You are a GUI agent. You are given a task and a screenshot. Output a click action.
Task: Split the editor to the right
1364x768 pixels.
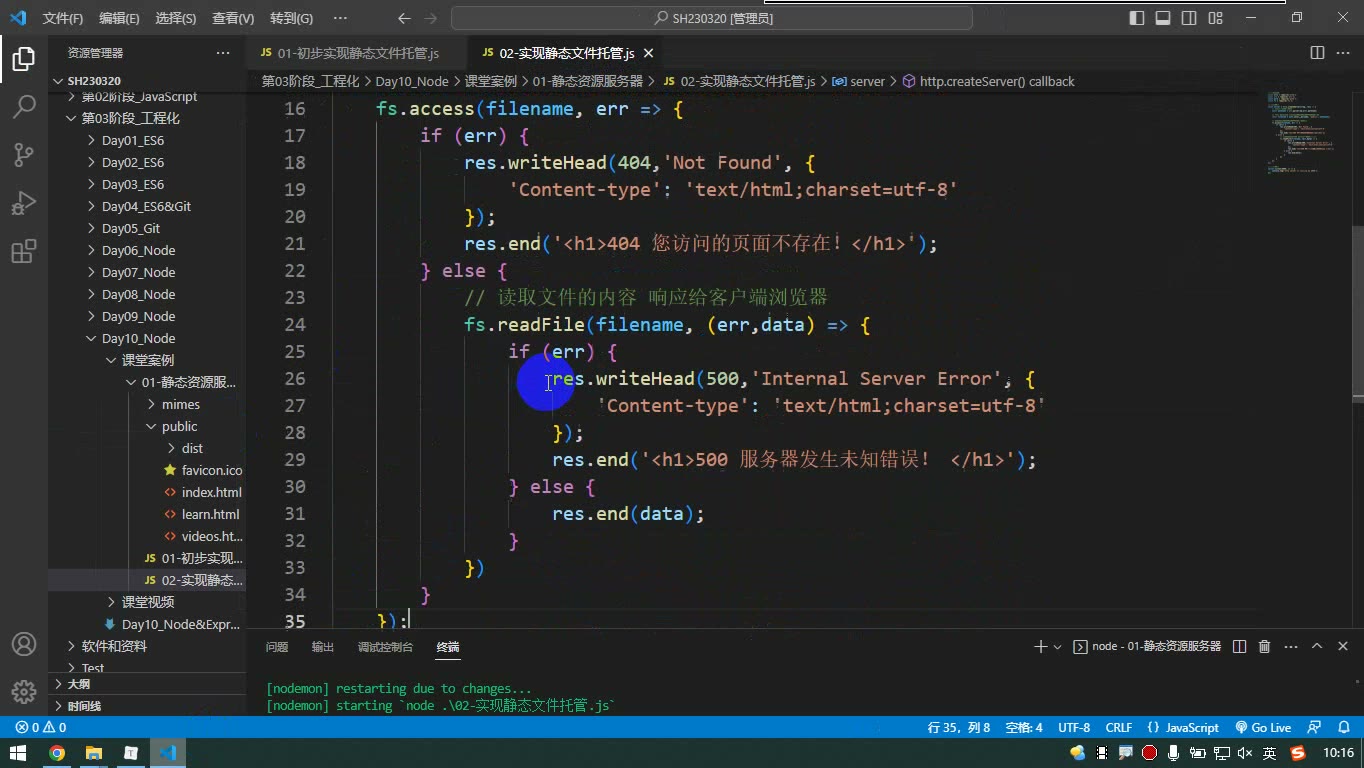pyautogui.click(x=1318, y=53)
